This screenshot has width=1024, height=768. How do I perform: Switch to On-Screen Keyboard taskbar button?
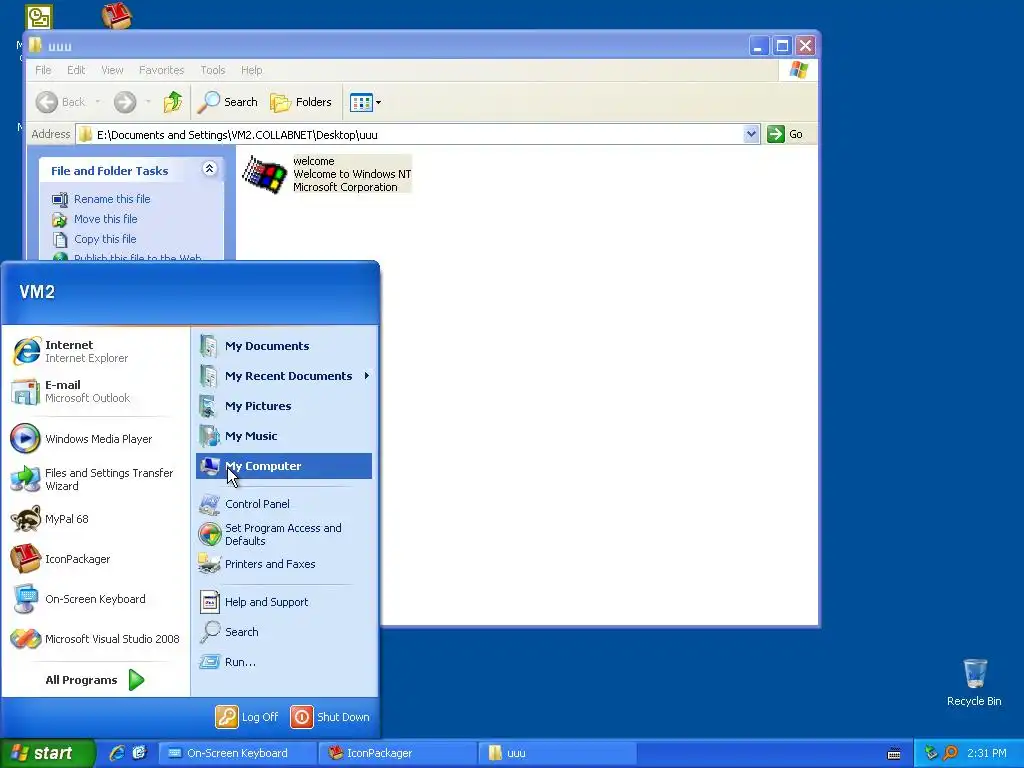click(237, 753)
